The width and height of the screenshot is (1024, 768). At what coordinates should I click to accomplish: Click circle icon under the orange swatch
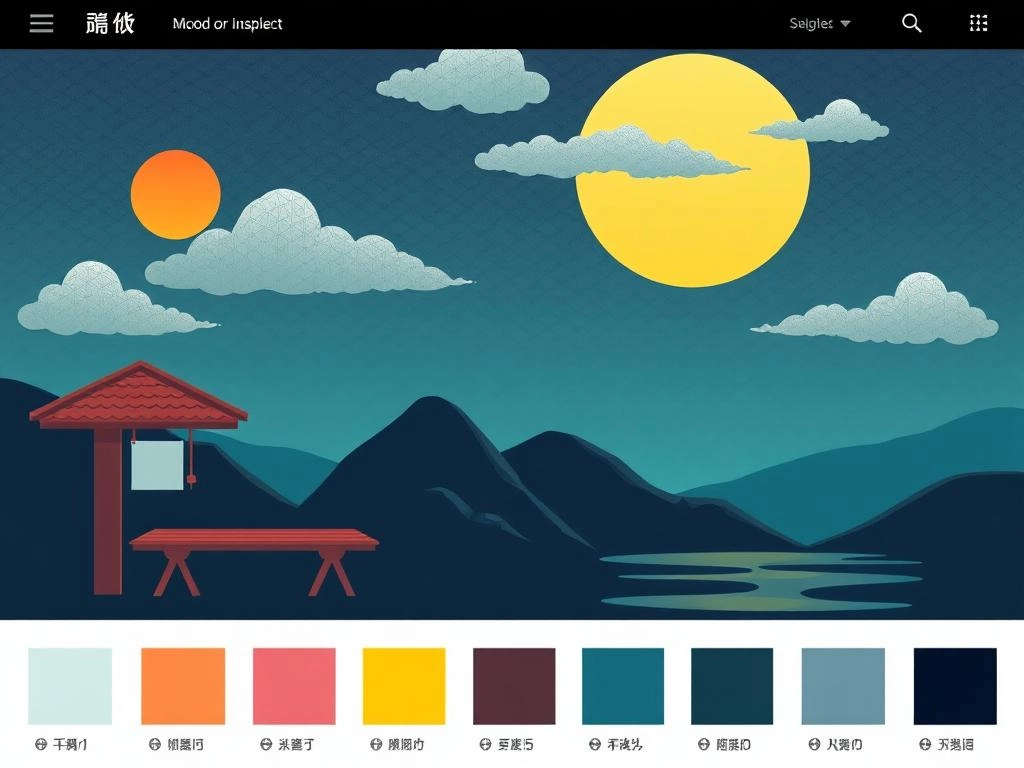(x=155, y=744)
